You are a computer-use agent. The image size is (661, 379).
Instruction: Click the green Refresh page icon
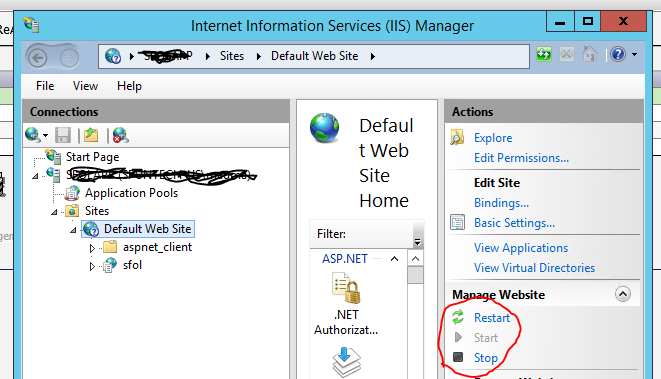click(544, 54)
